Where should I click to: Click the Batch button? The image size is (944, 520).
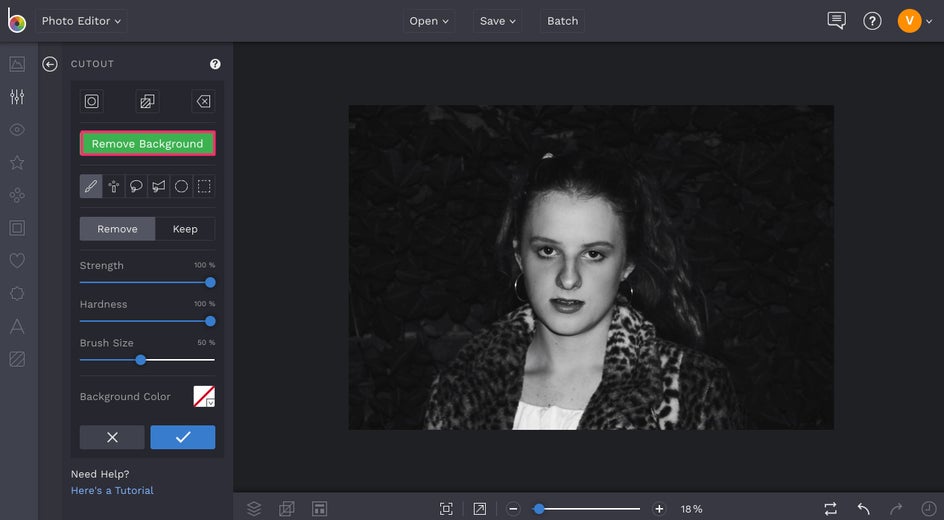tap(562, 21)
